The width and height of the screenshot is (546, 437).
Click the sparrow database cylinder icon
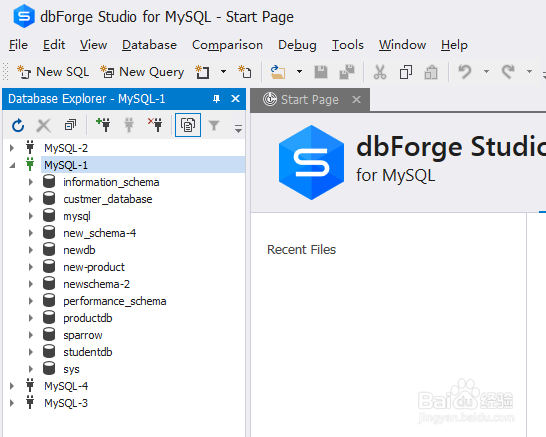[49, 335]
